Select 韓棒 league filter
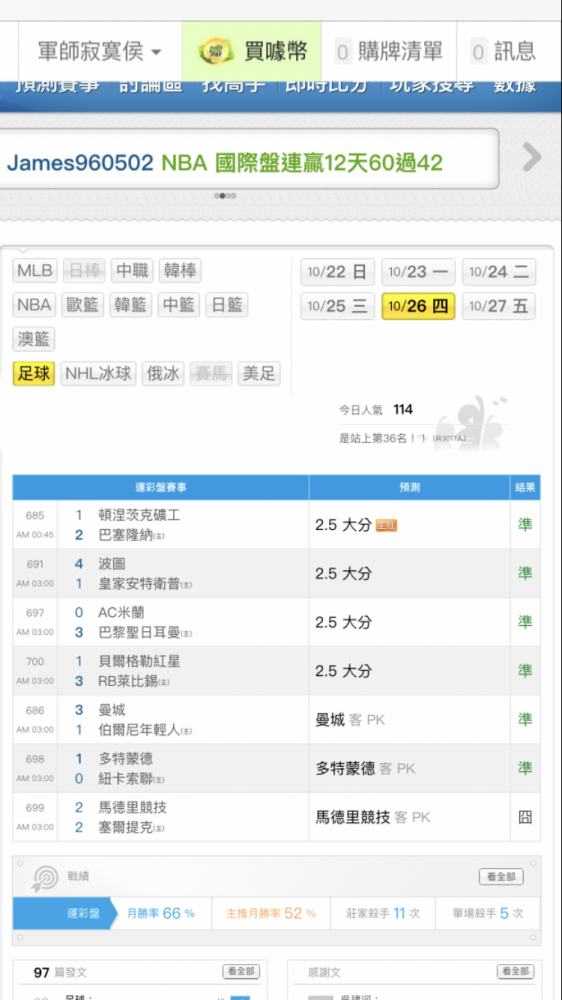This screenshot has height=1000, width=562. click(180, 271)
